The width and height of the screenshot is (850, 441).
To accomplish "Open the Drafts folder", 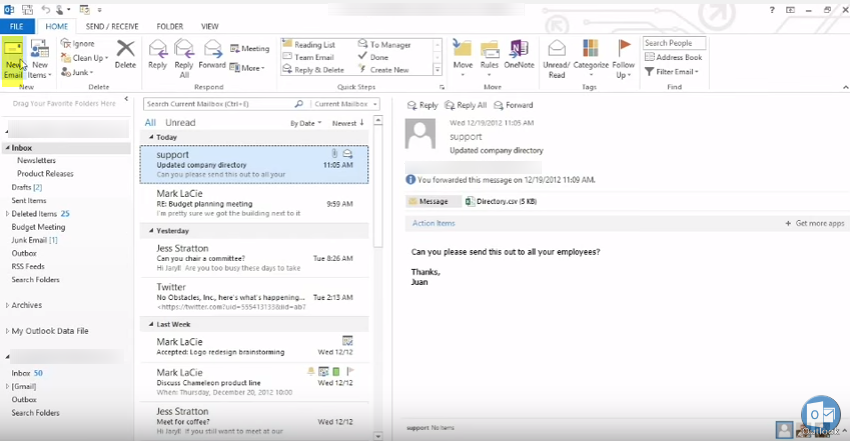I will (27, 187).
